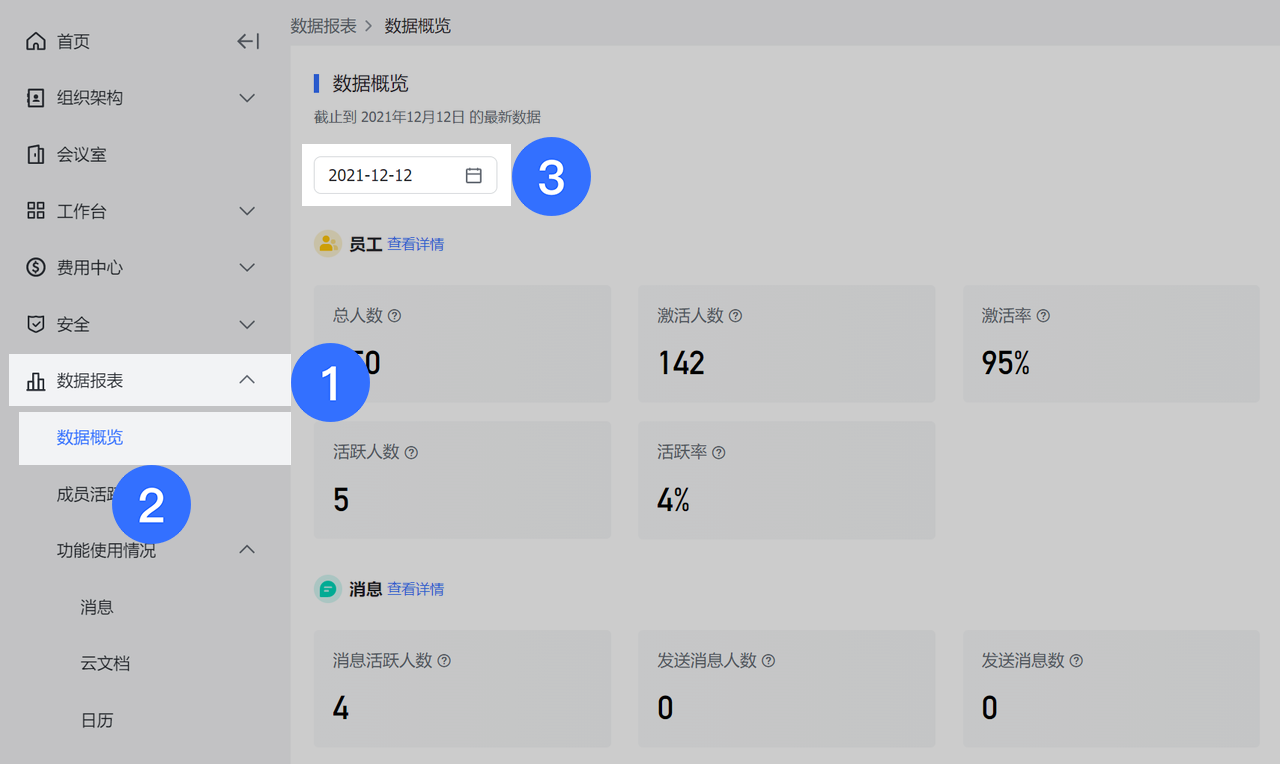Click 查看详情 link next to 消息
Screen dimensions: 1280x764
click(415, 589)
